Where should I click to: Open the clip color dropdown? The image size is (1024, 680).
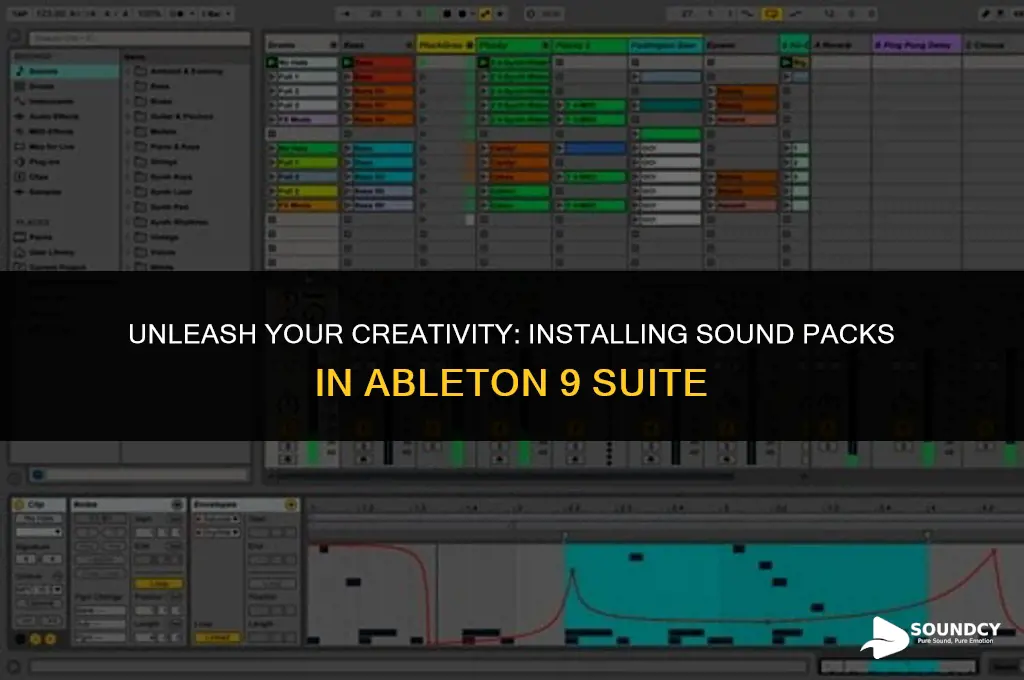click(39, 532)
